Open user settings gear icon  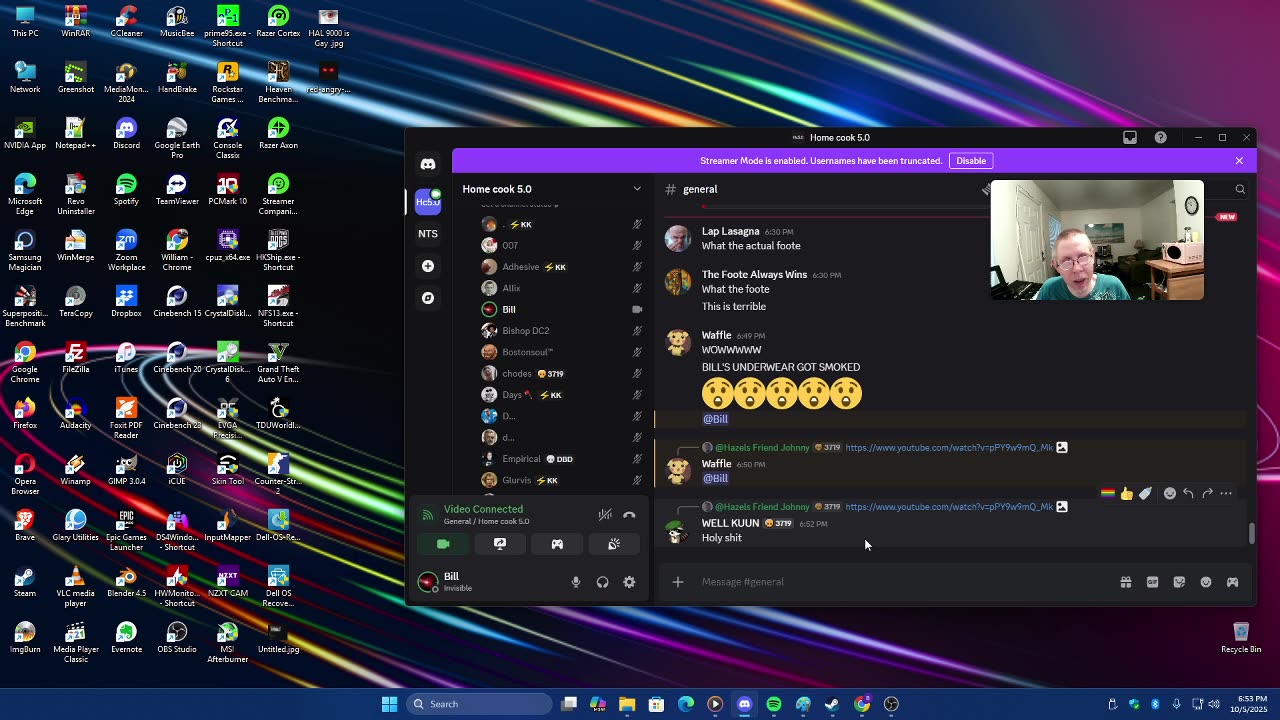(x=629, y=582)
